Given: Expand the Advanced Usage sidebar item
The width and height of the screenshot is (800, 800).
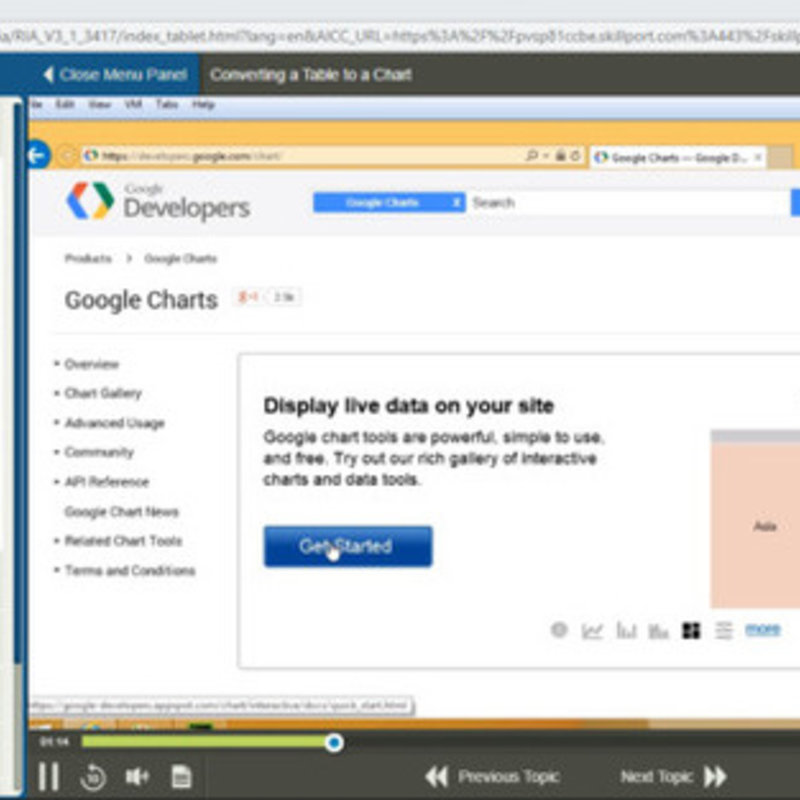Looking at the screenshot, I should click(114, 423).
